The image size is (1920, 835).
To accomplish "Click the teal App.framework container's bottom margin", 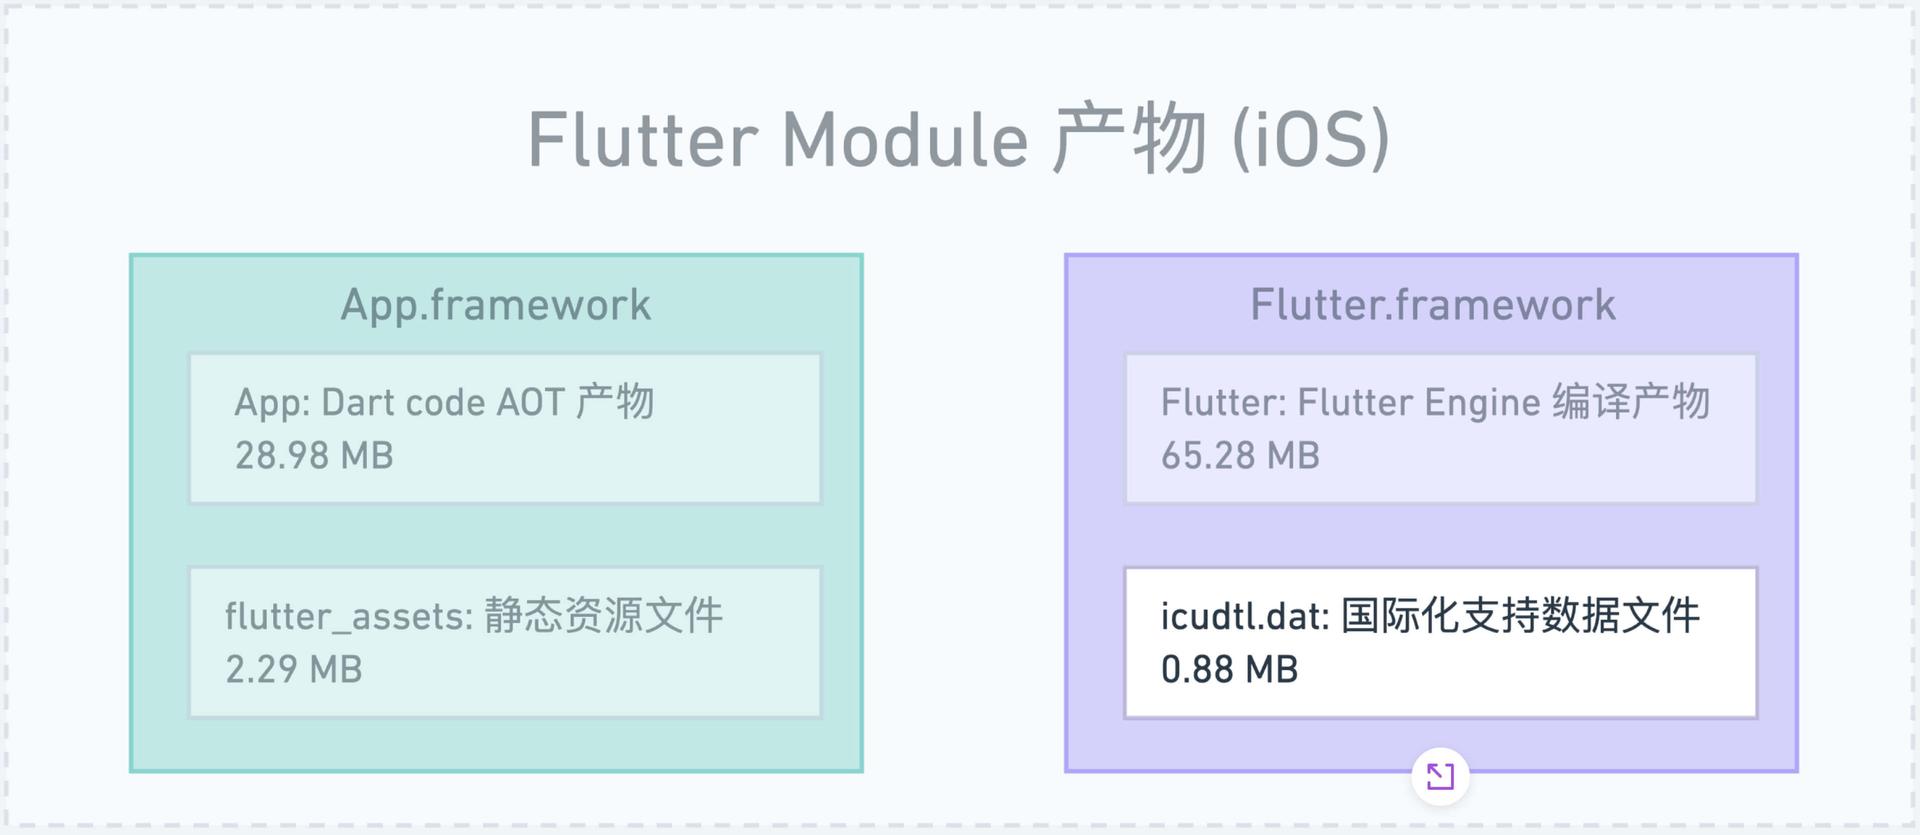I will coord(496,745).
